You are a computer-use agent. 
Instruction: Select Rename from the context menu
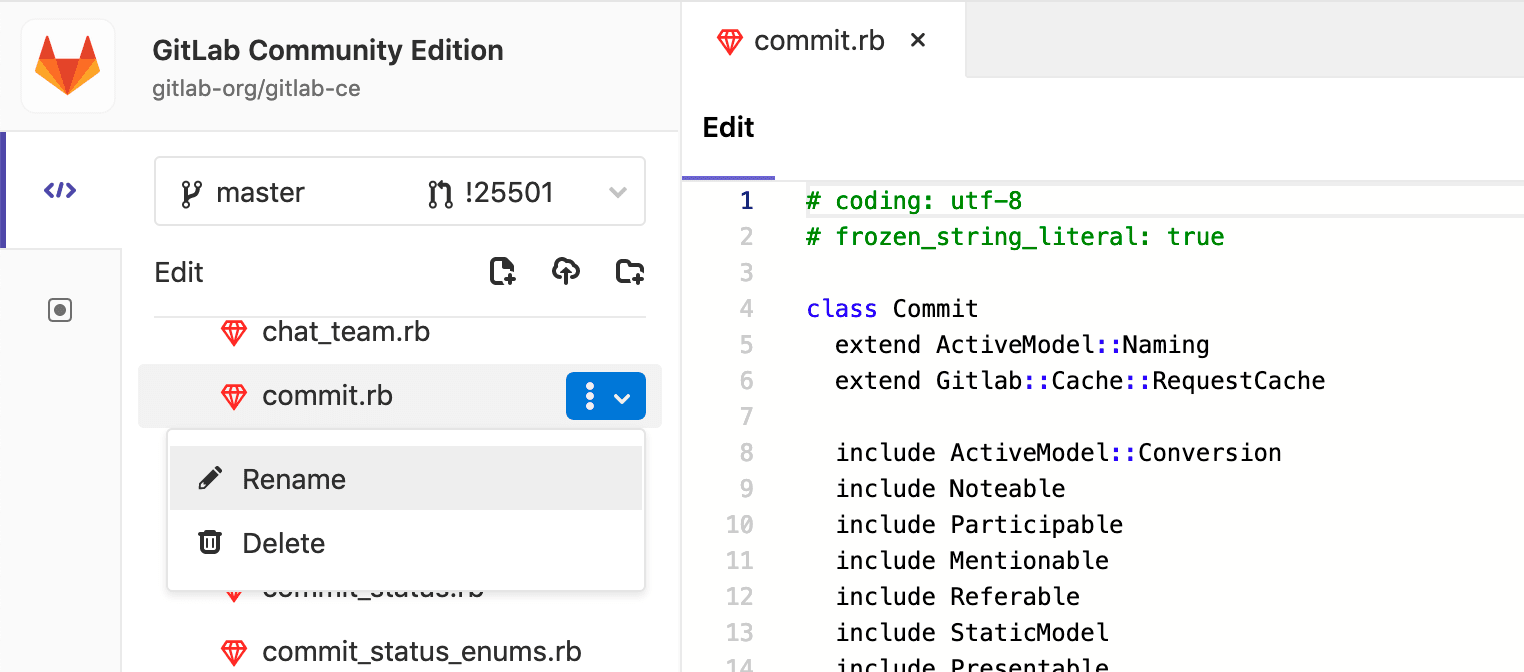click(x=293, y=478)
